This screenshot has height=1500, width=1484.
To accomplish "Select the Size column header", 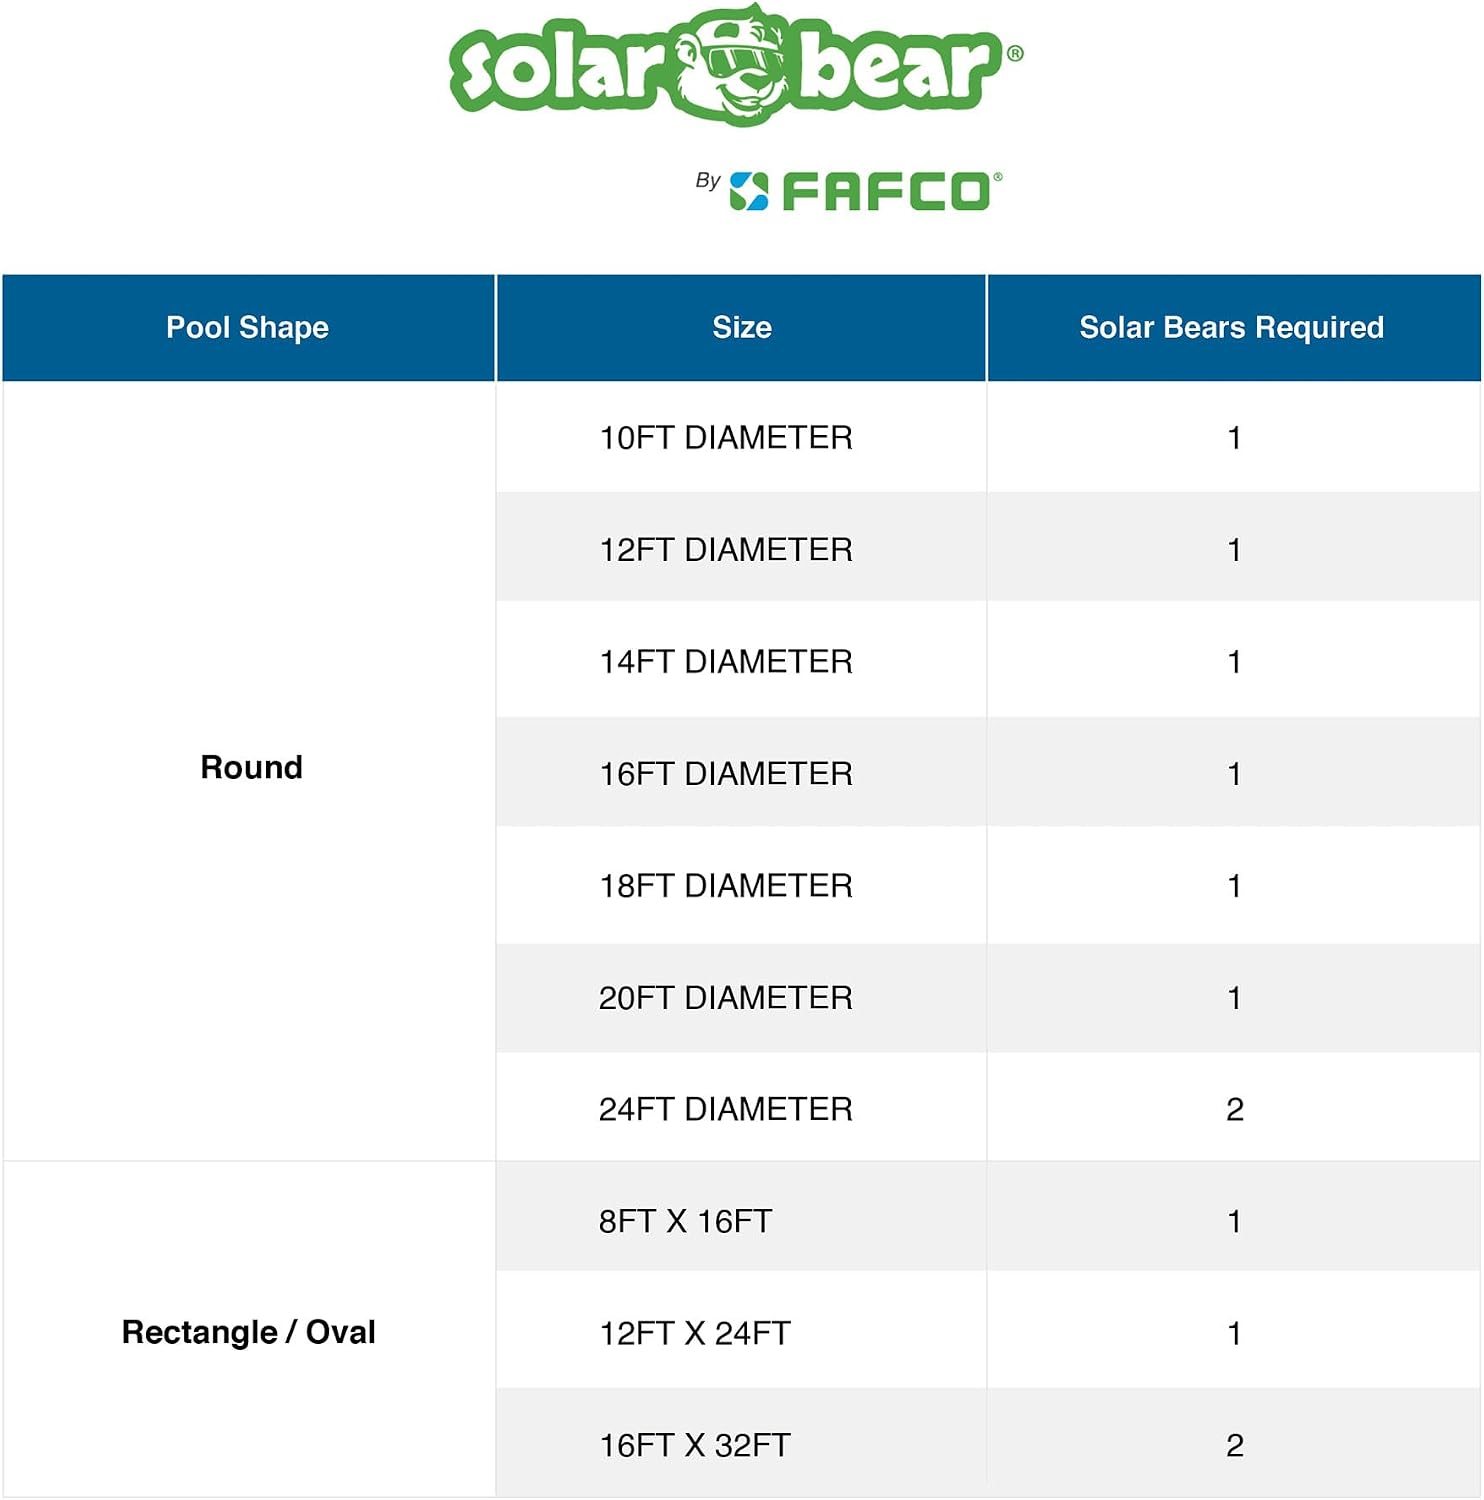I will (x=741, y=328).
